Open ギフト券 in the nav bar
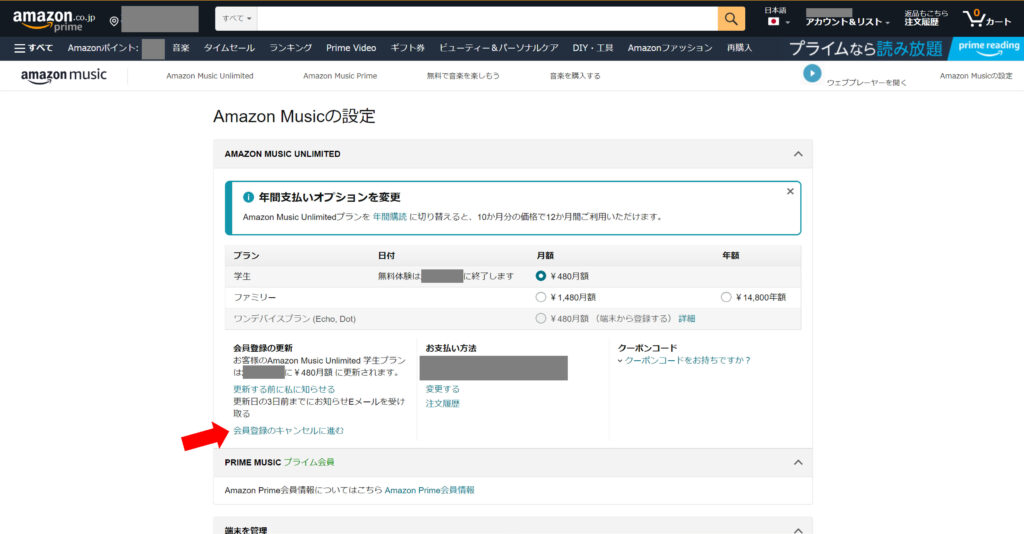Viewport: 1024px width, 534px height. tap(408, 48)
